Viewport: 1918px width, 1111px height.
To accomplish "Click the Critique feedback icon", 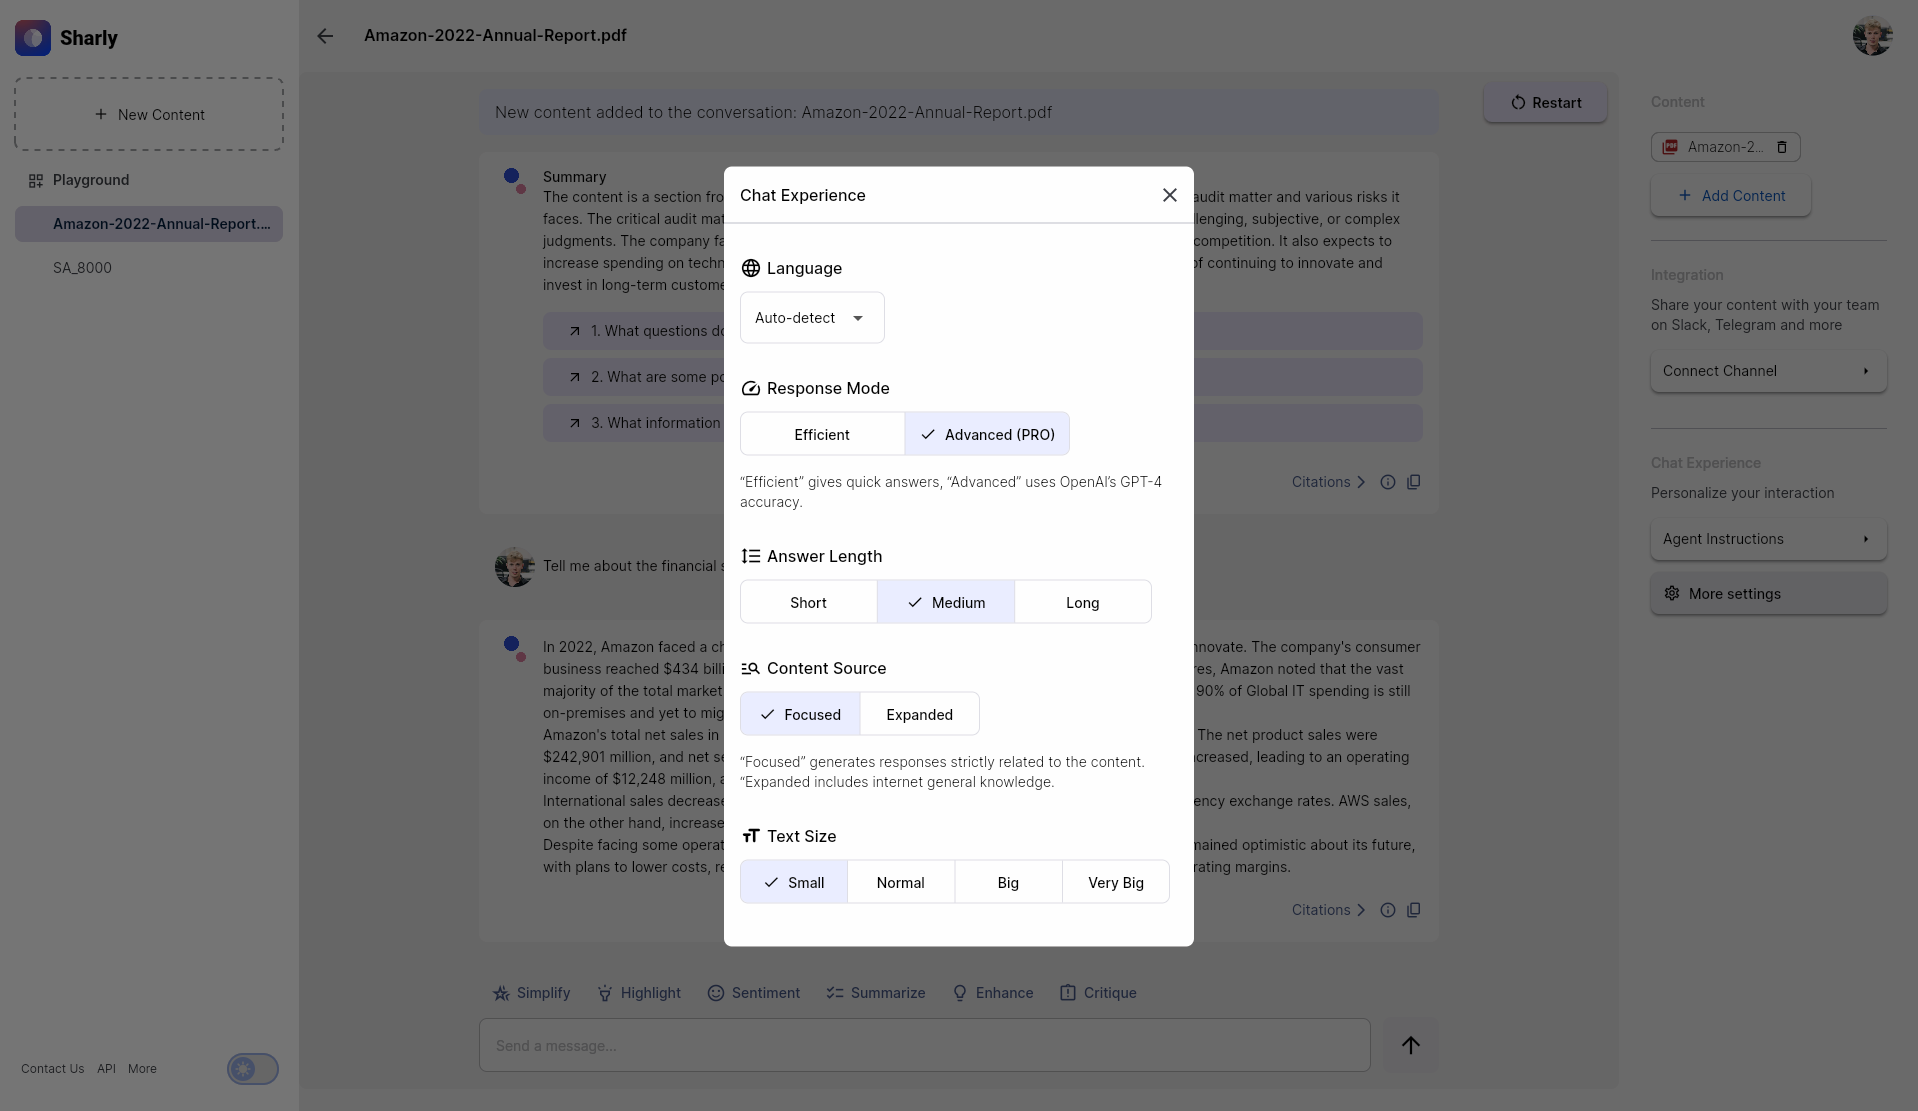I will point(1068,992).
